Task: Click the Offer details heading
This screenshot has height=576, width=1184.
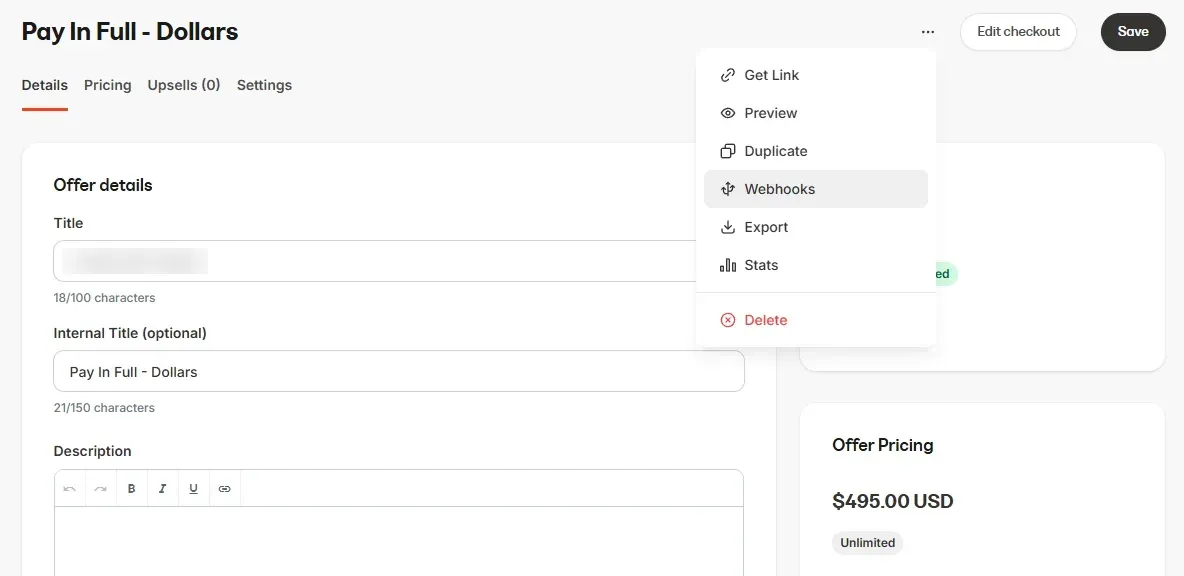Action: tap(103, 185)
